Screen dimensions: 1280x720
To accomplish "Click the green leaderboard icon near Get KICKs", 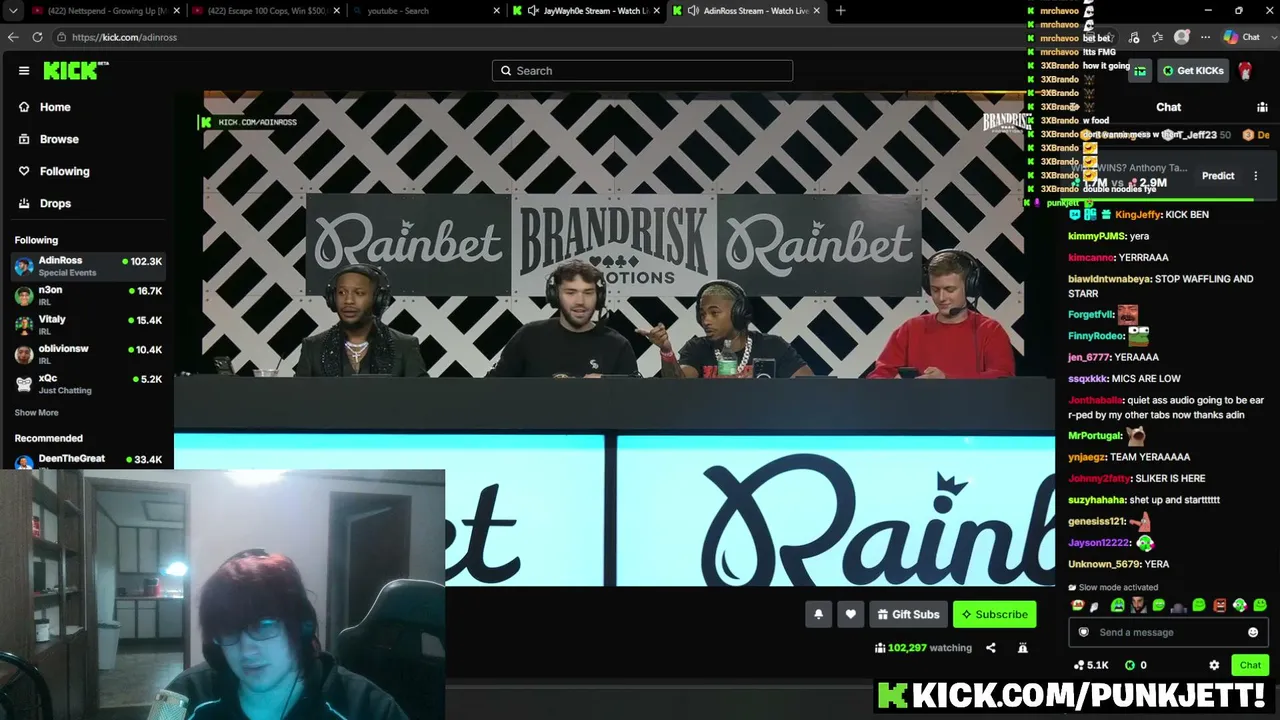I will 1140,71.
